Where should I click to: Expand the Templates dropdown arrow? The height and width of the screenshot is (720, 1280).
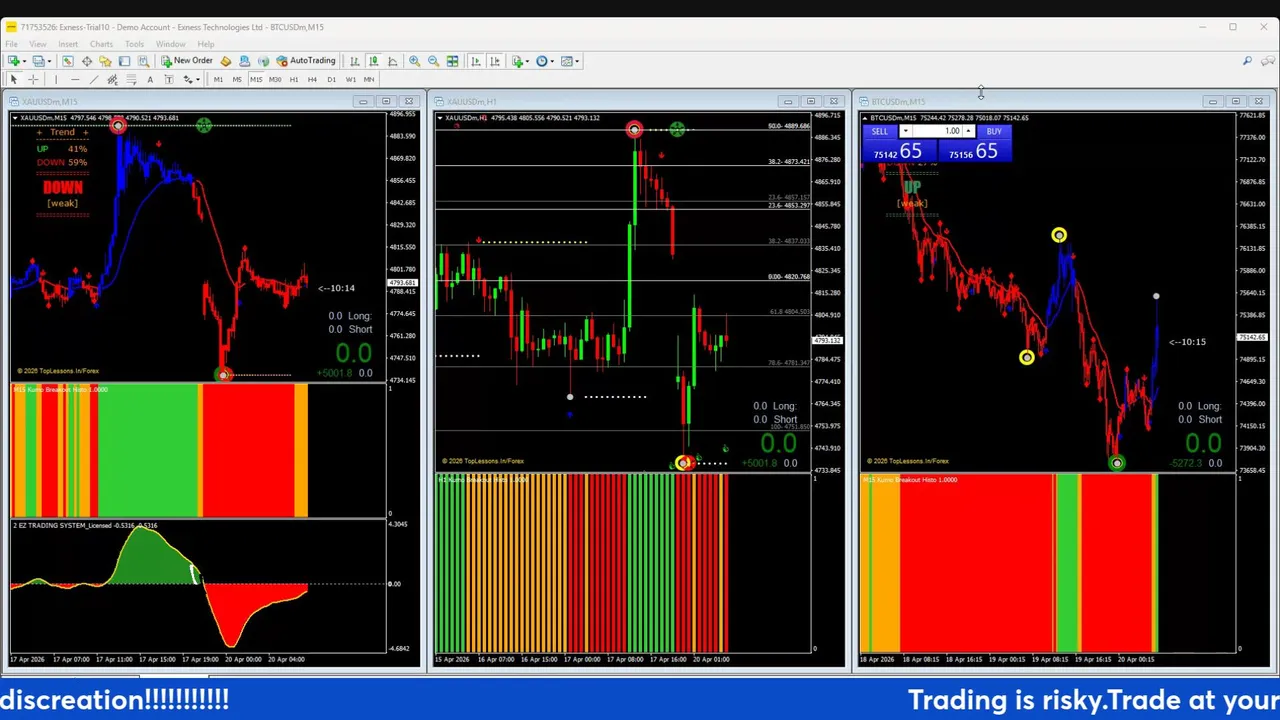(x=577, y=61)
